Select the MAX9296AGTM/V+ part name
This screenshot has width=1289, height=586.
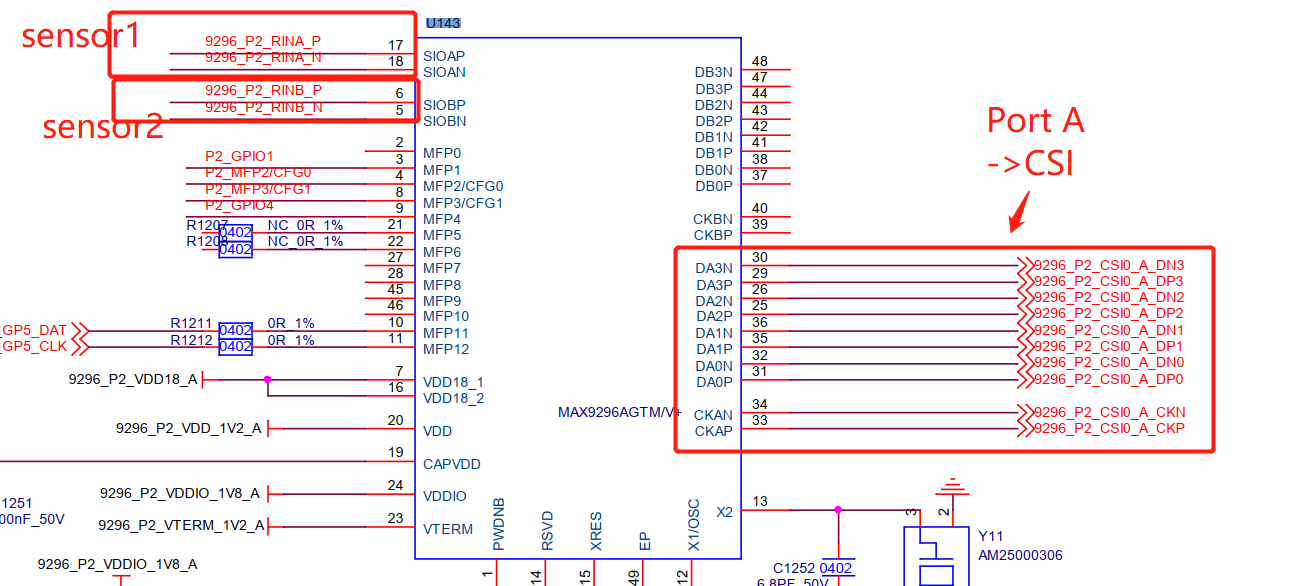[620, 412]
